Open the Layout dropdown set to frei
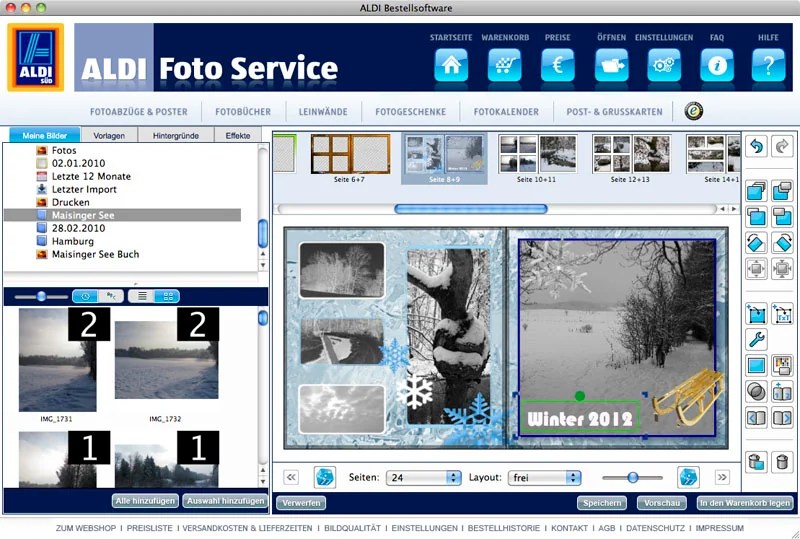Screen dimensions: 800x539 [544, 478]
